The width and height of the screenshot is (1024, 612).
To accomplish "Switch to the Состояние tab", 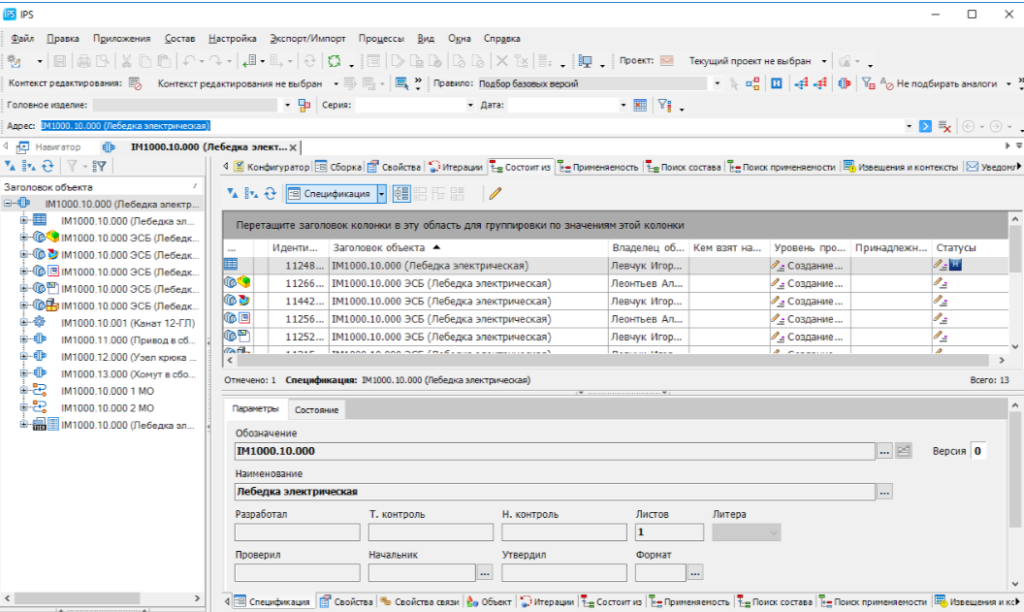I will click(315, 410).
